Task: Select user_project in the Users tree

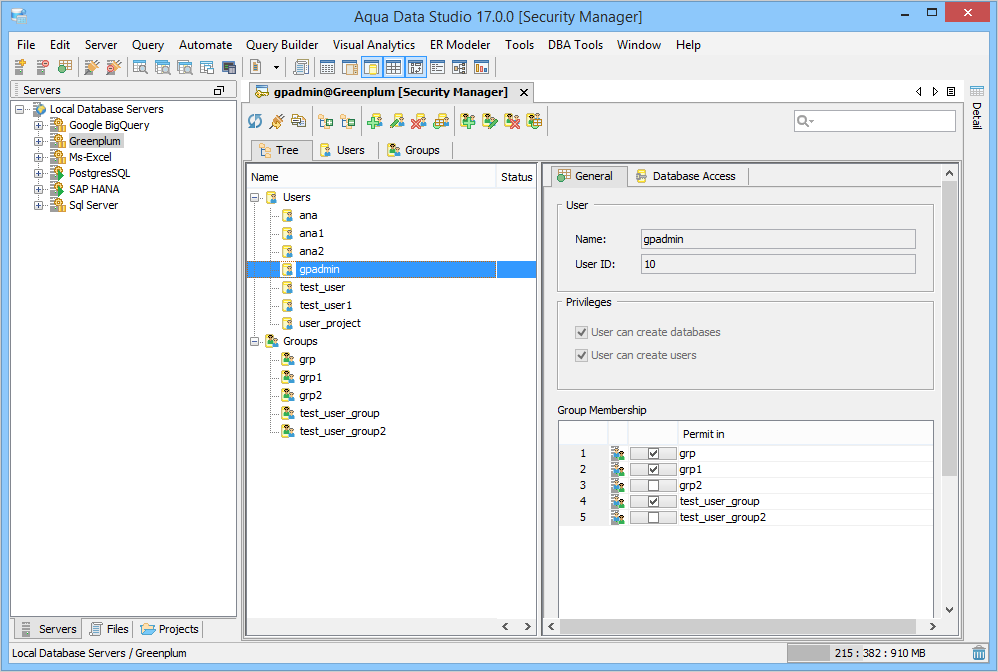Action: point(330,323)
